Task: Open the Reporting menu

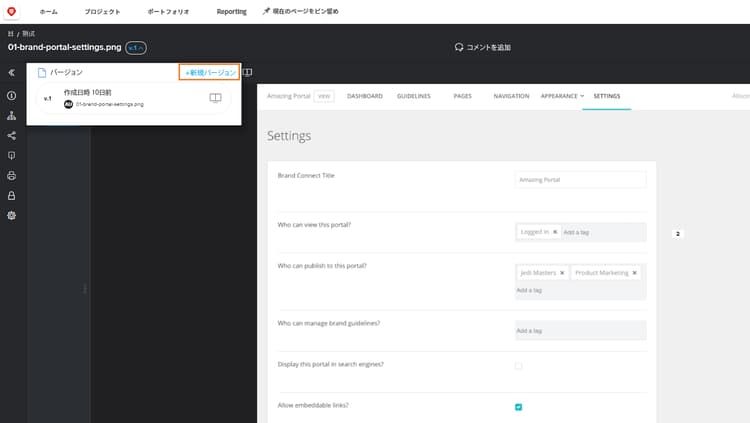Action: 232,11
